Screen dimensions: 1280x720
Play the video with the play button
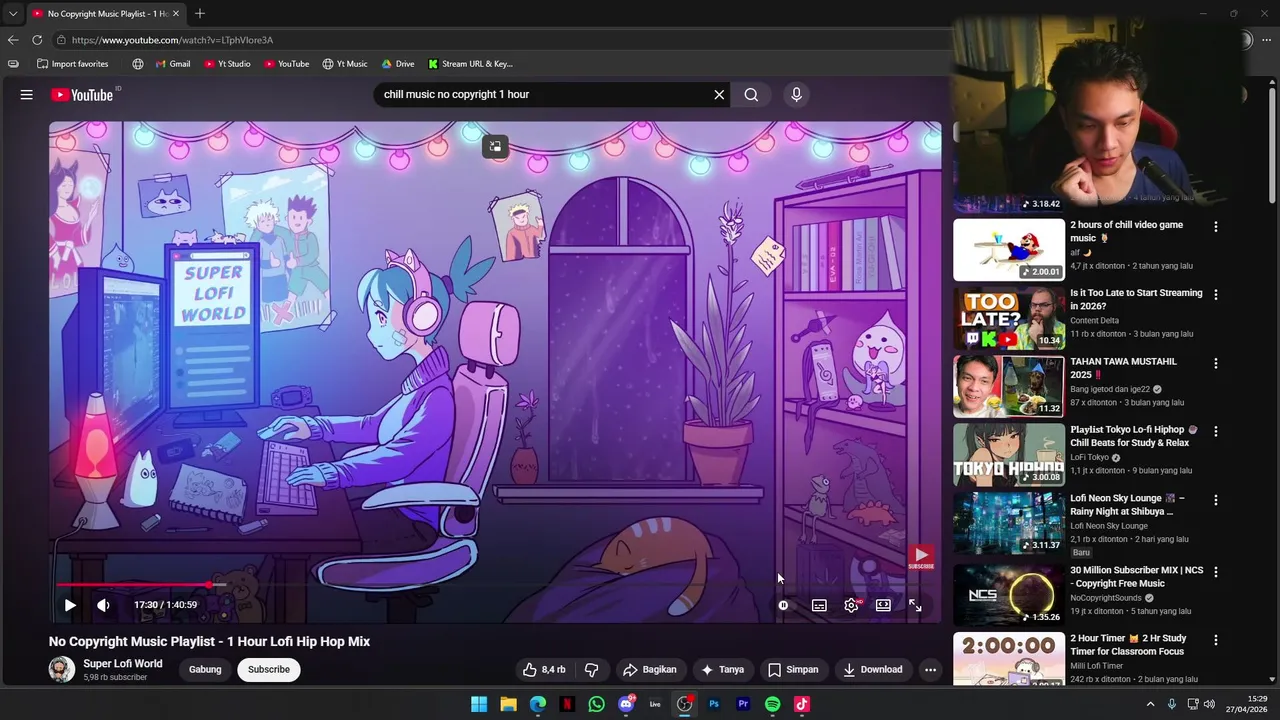(x=70, y=605)
